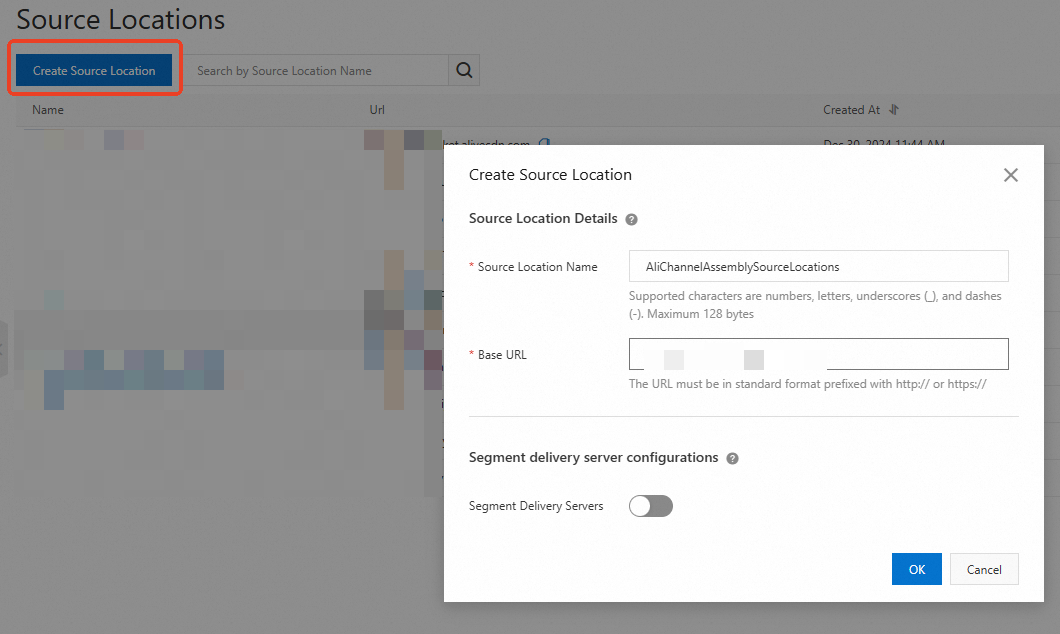Image resolution: width=1060 pixels, height=634 pixels.
Task: Click the Name column header
Action: [x=48, y=110]
